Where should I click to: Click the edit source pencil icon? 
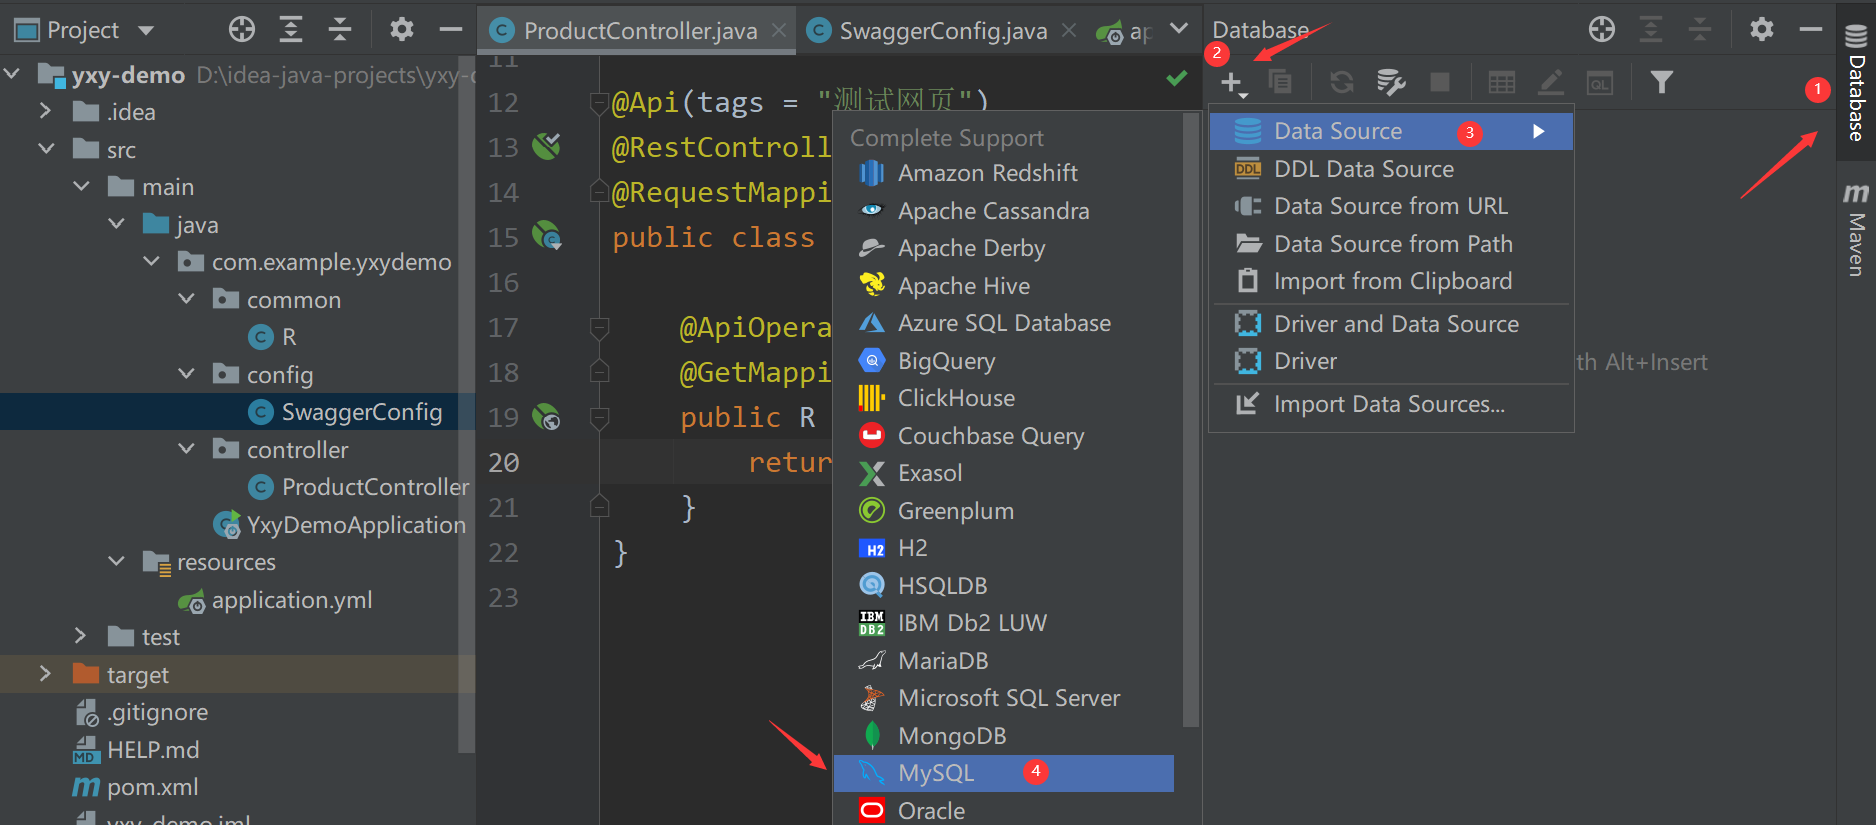pyautogui.click(x=1551, y=82)
